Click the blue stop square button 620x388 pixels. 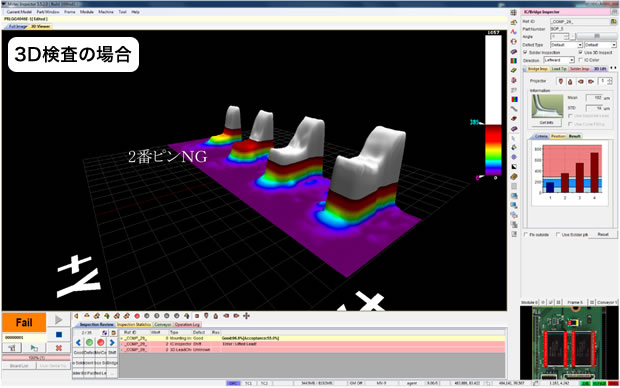point(59,335)
